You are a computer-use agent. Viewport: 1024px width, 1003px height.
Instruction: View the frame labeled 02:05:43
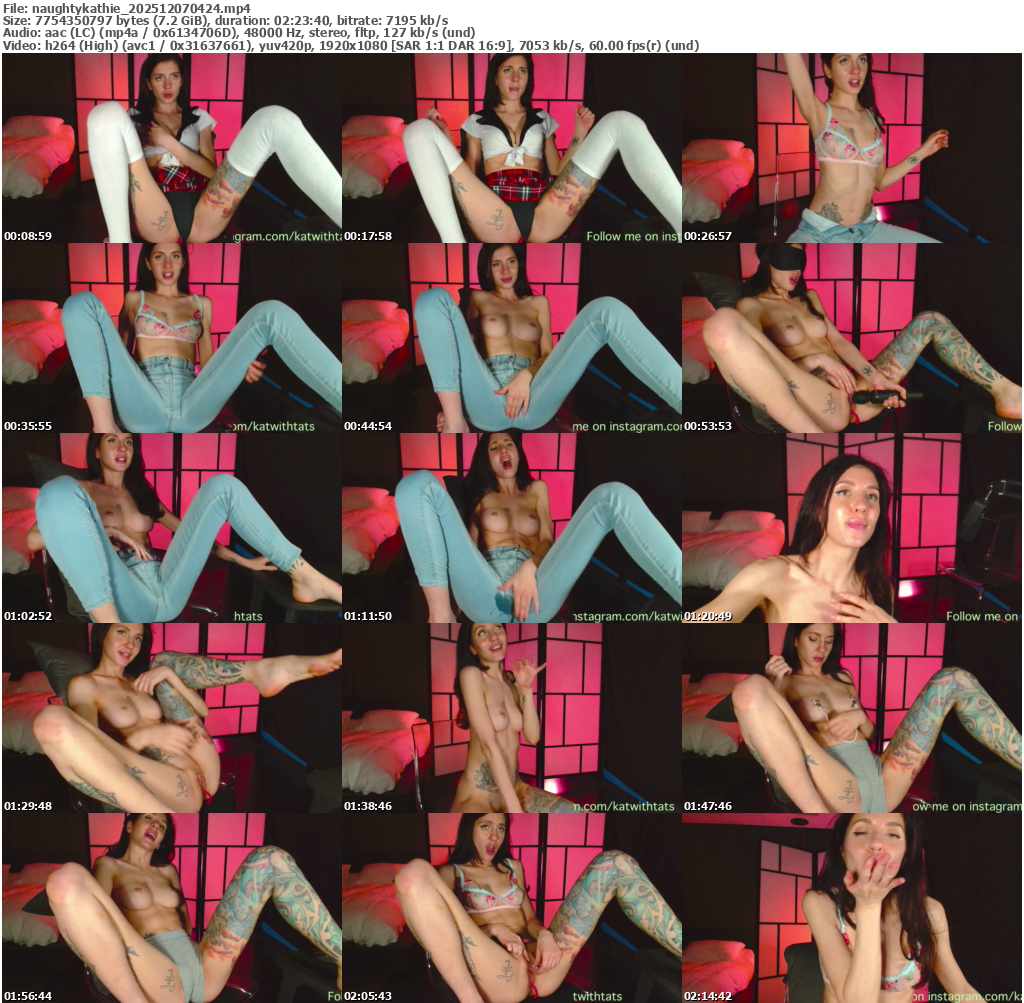coord(511,908)
